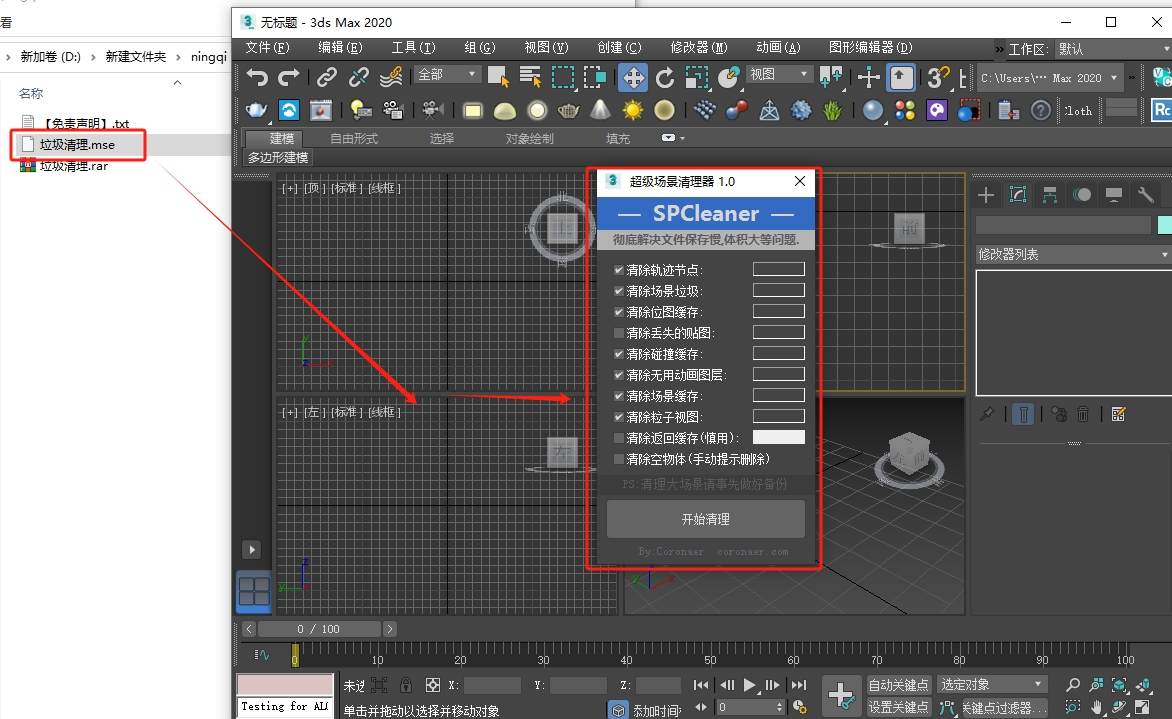The height and width of the screenshot is (719, 1172).
Task: Expand the toolbar overflow chevron near 工作区
Action: 999,49
